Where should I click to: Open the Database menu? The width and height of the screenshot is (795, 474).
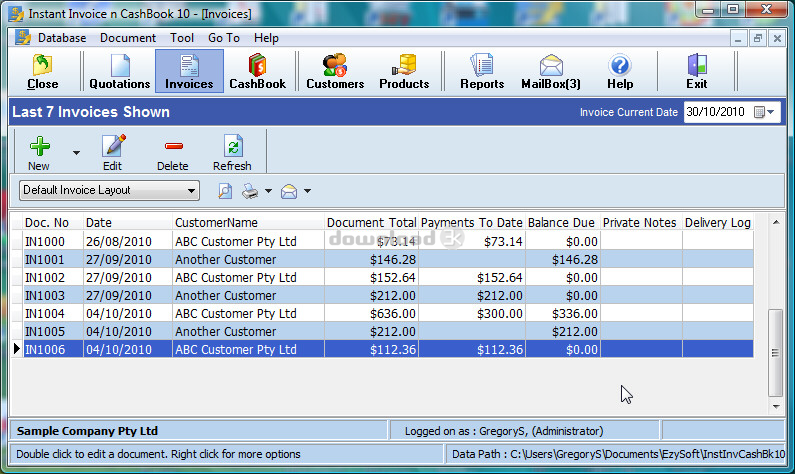tap(62, 38)
